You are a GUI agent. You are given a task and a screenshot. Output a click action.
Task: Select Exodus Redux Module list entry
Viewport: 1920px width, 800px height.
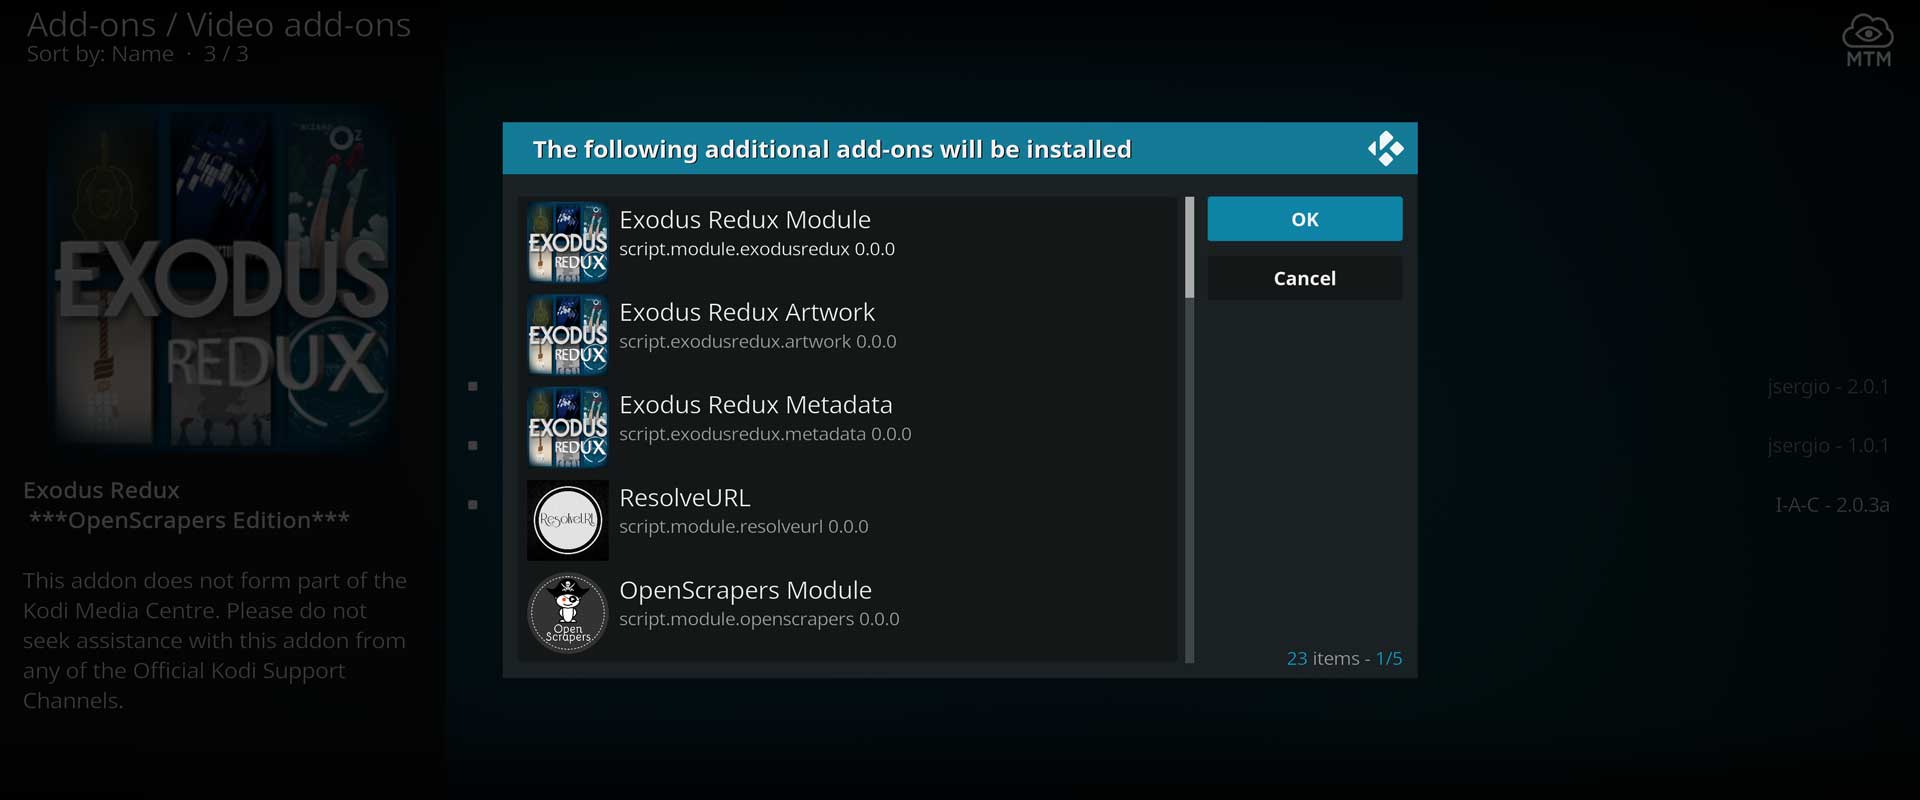[850, 242]
